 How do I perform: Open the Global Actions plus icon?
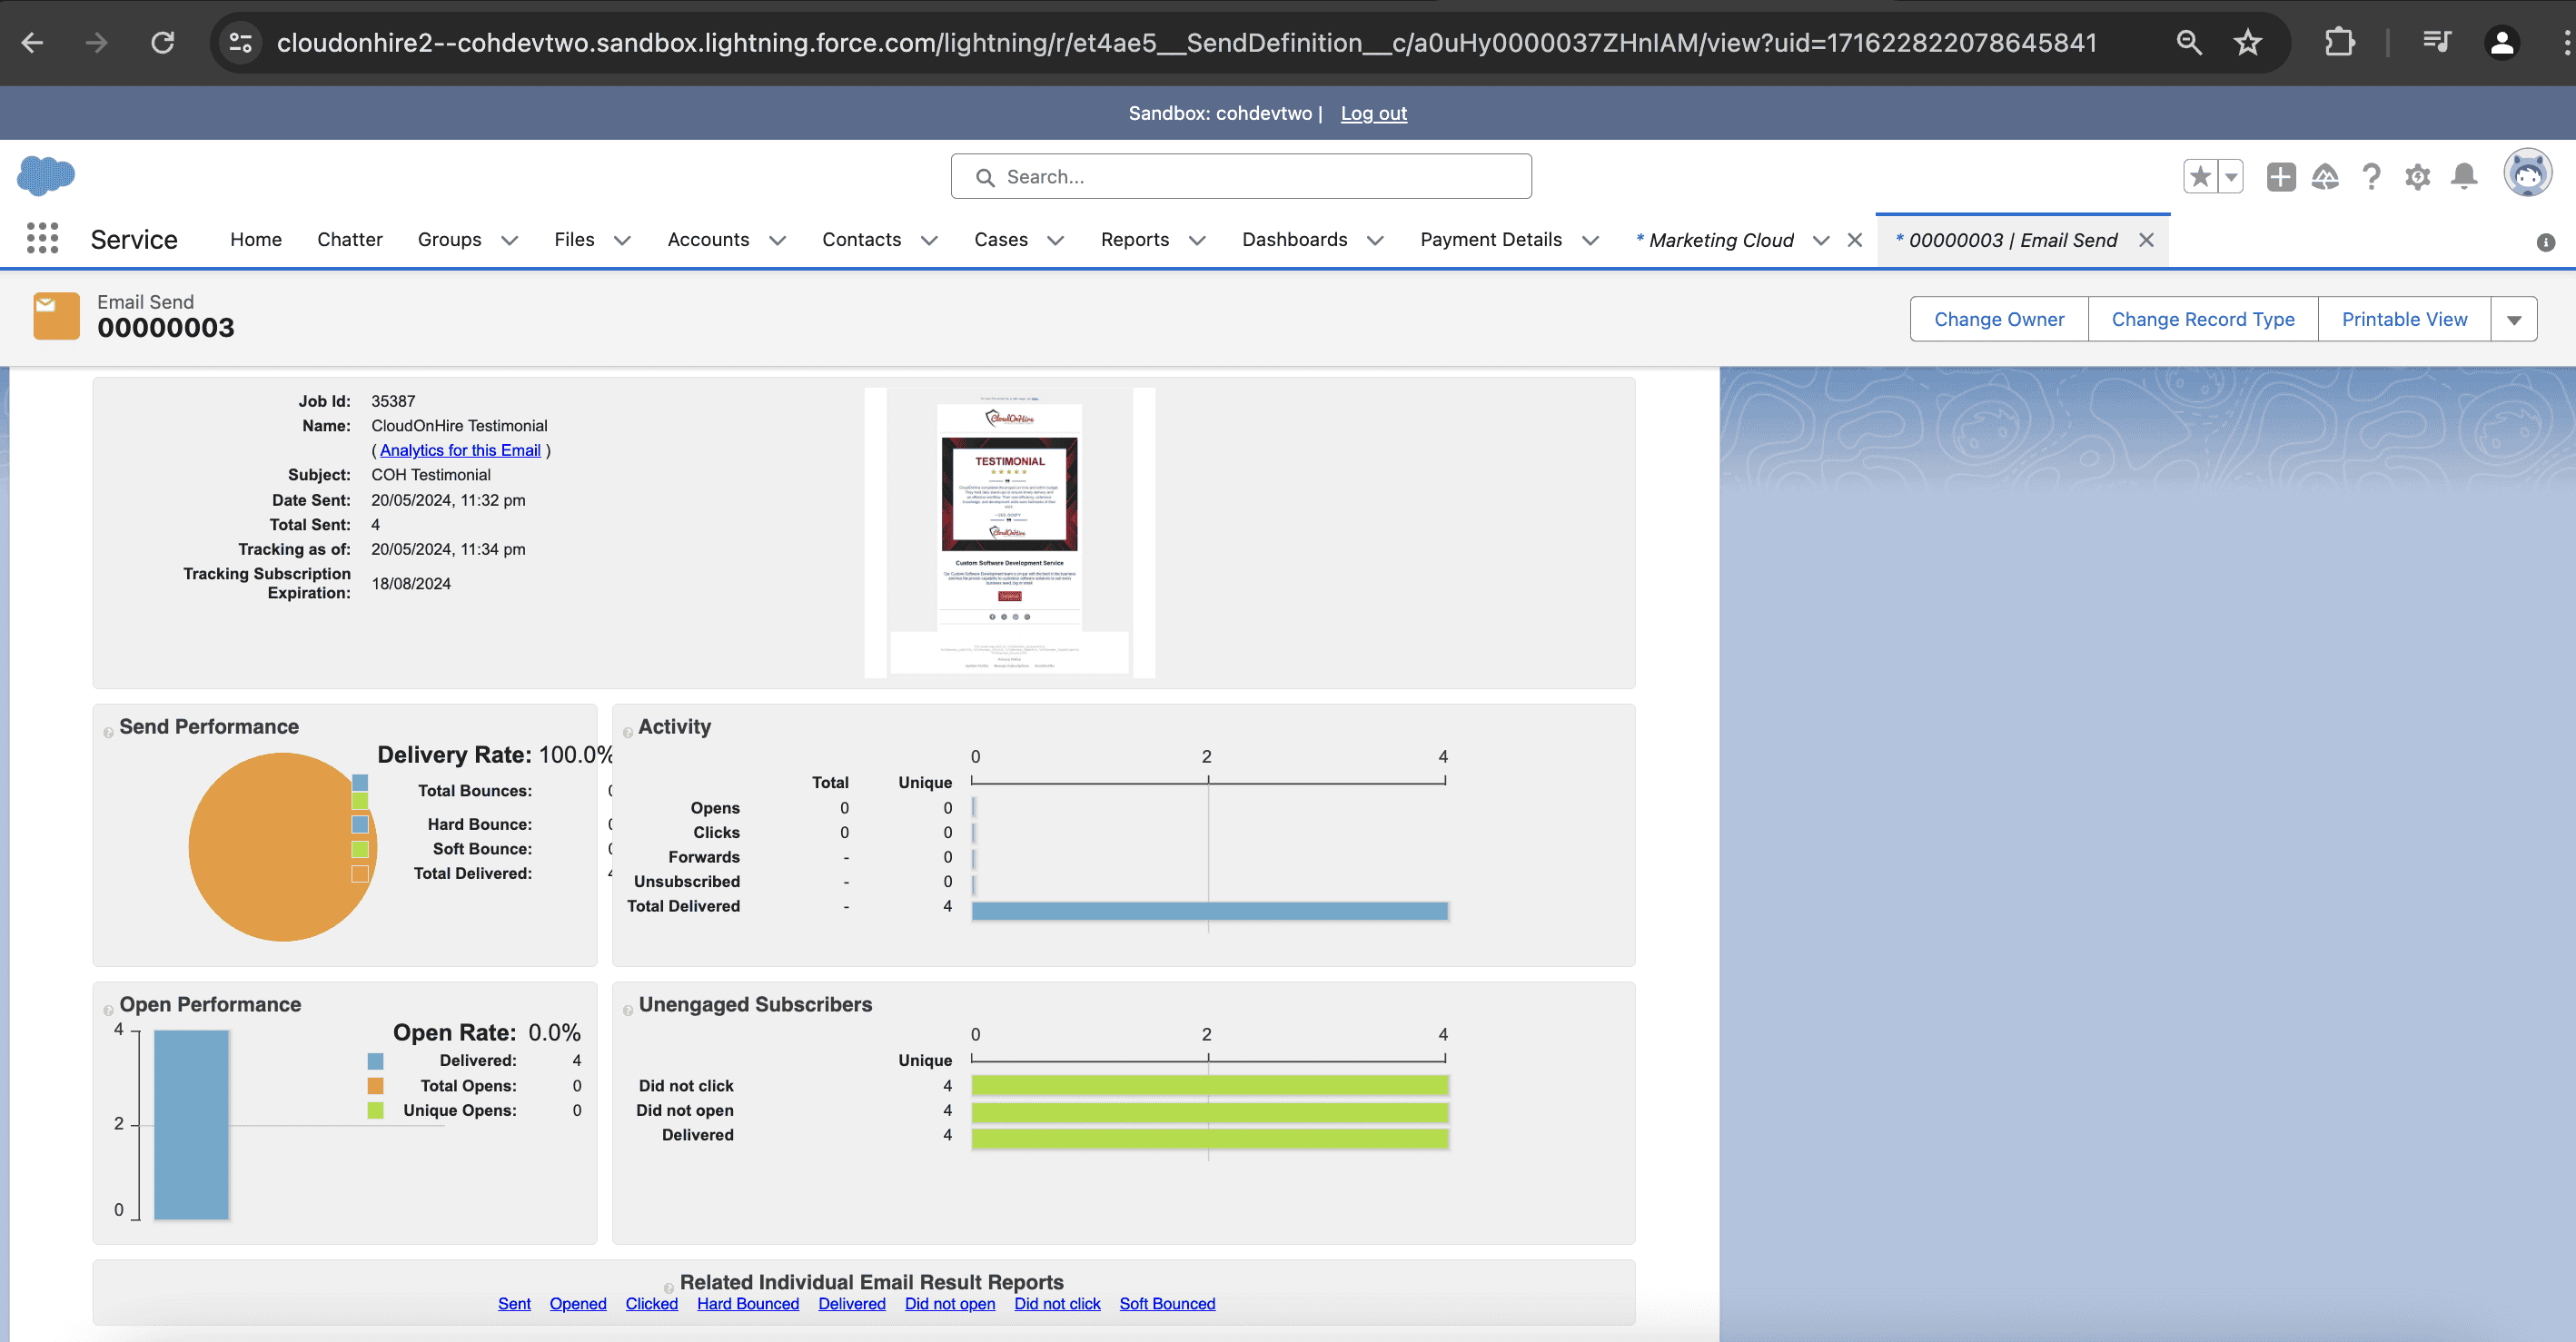(x=2280, y=177)
